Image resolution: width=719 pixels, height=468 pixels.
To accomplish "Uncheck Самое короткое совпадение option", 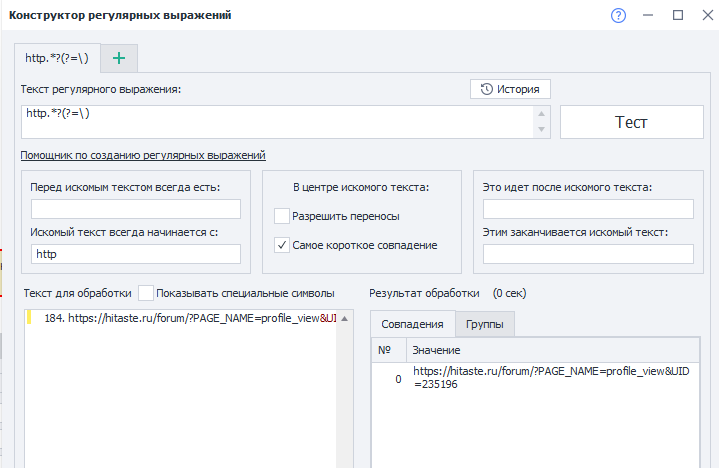I will tap(282, 245).
